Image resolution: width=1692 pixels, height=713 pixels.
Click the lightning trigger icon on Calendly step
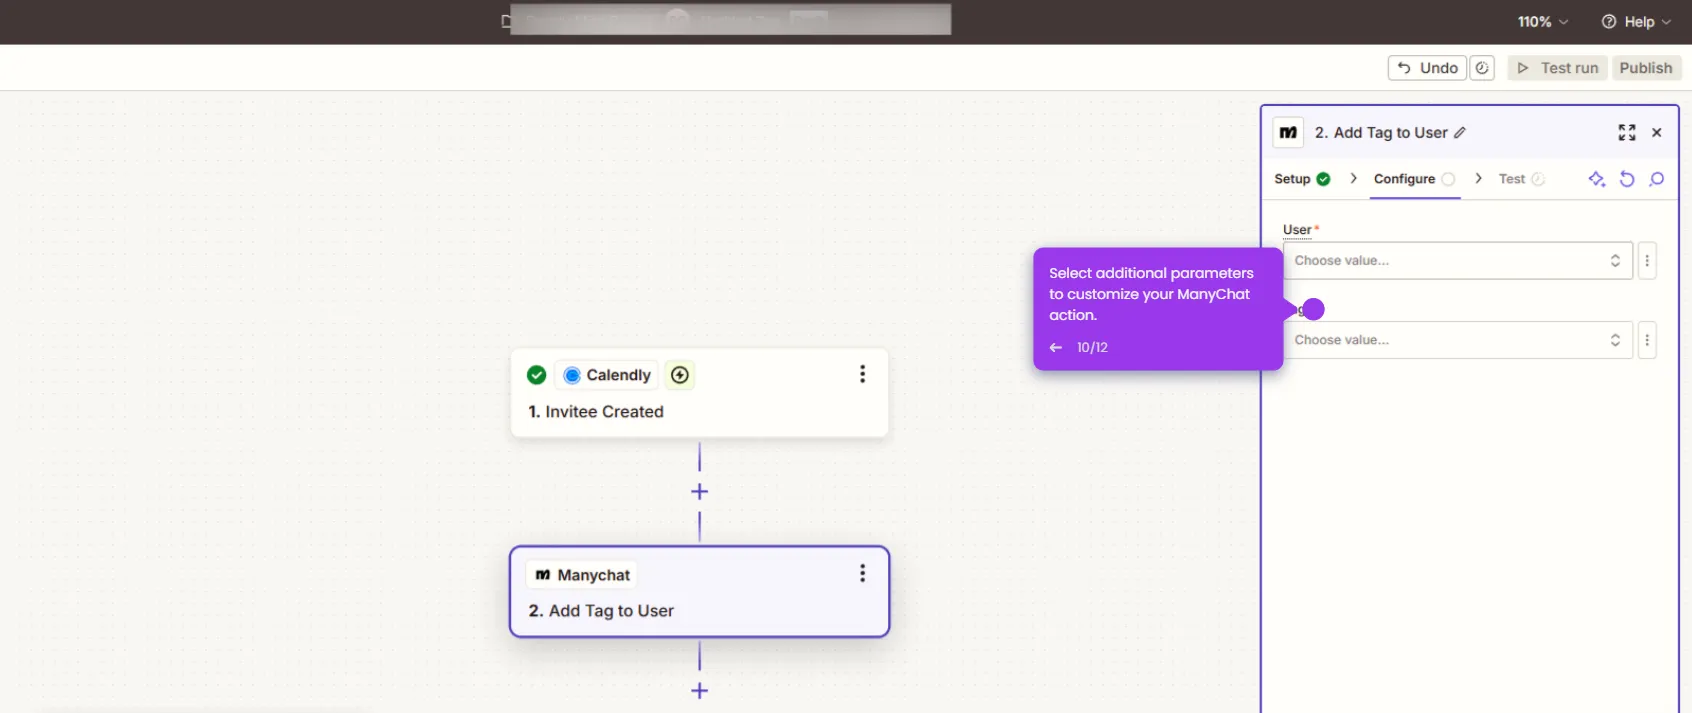pyautogui.click(x=680, y=375)
